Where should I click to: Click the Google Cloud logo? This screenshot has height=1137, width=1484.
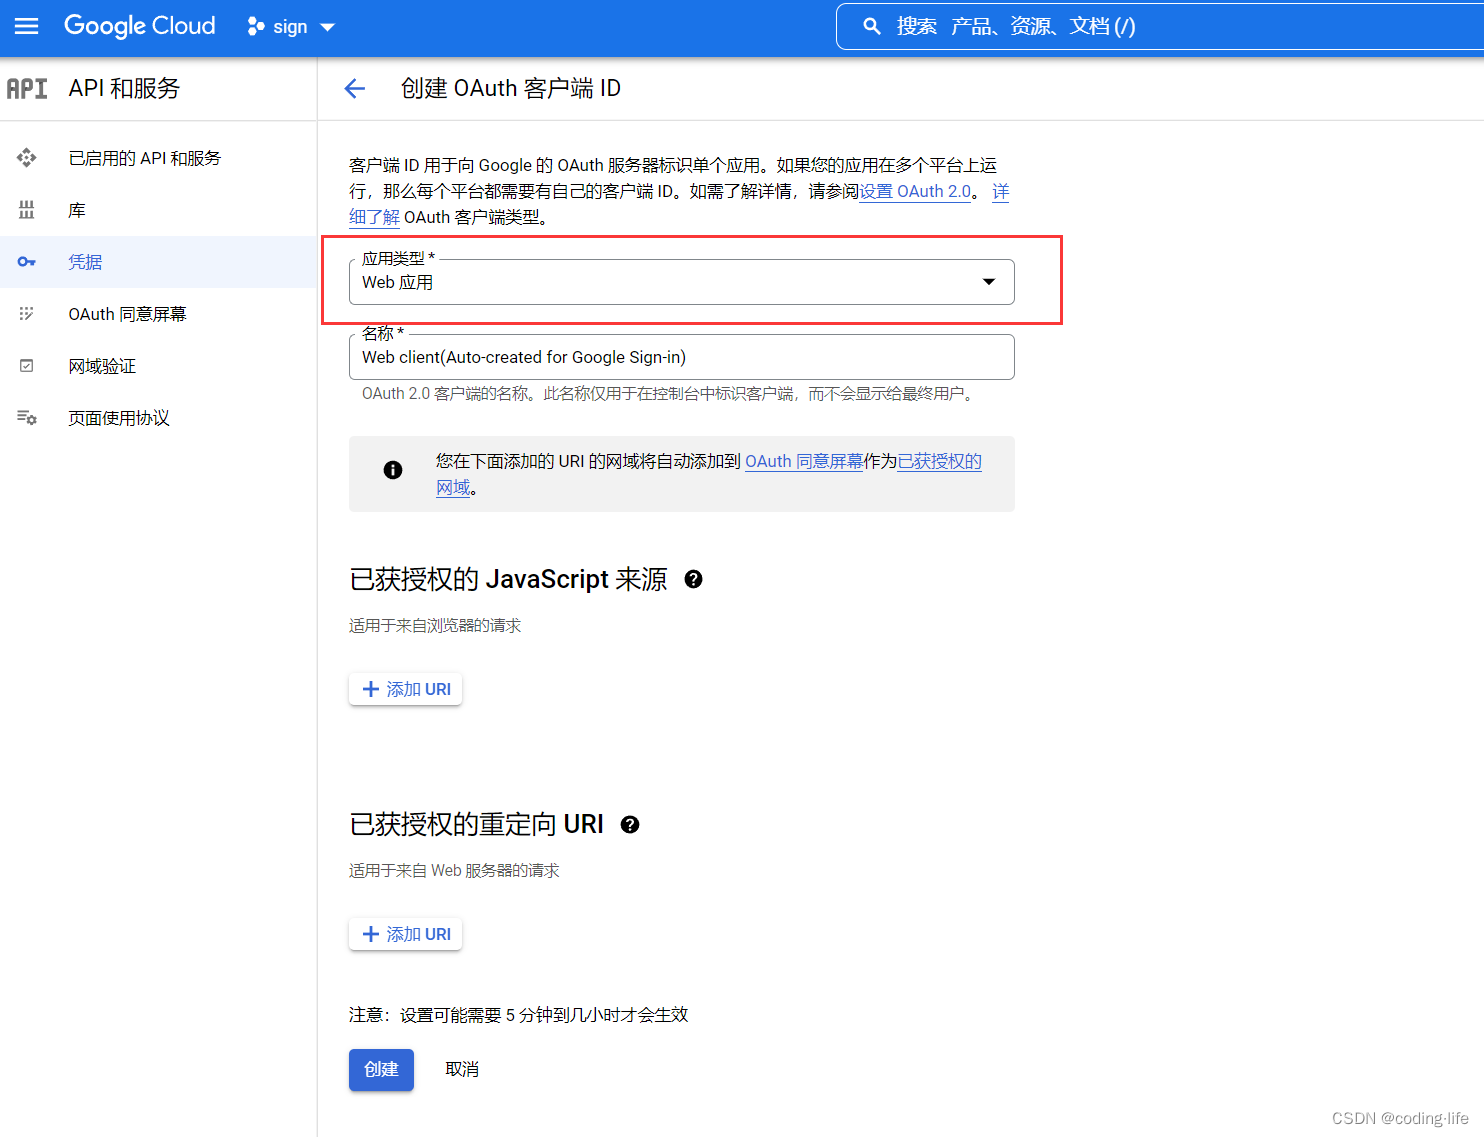[140, 26]
